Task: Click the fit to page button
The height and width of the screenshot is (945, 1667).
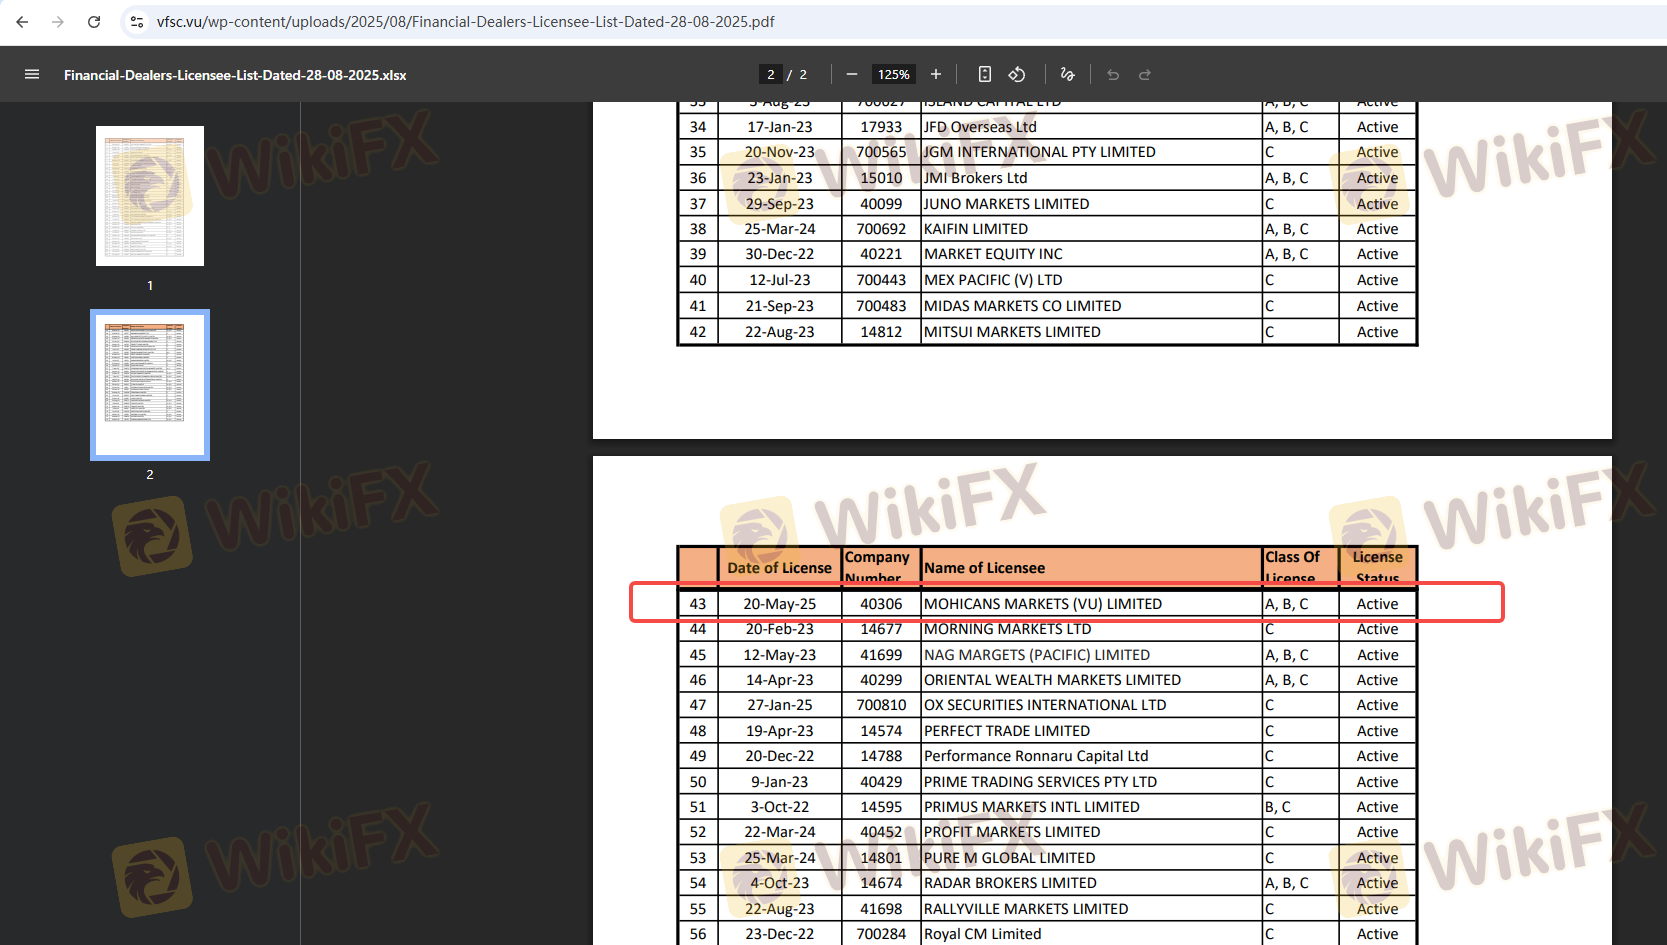Action: [x=985, y=74]
